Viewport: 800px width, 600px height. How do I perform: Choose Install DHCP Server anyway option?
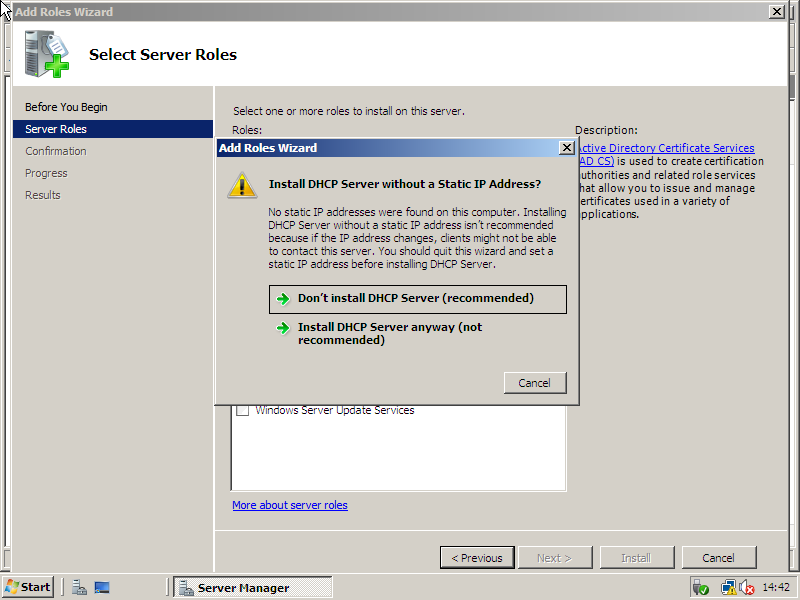(390, 334)
